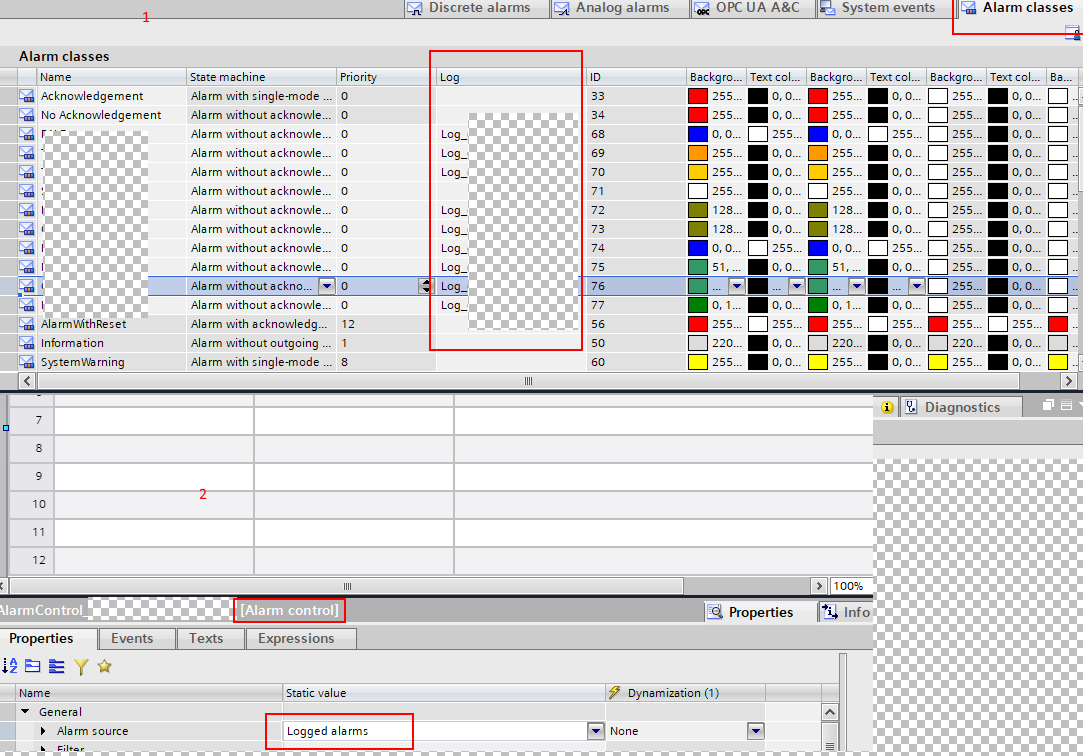The width and height of the screenshot is (1083, 756).
Task: Click the tree list view icon in properties toolbar
Action: pyautogui.click(x=57, y=666)
